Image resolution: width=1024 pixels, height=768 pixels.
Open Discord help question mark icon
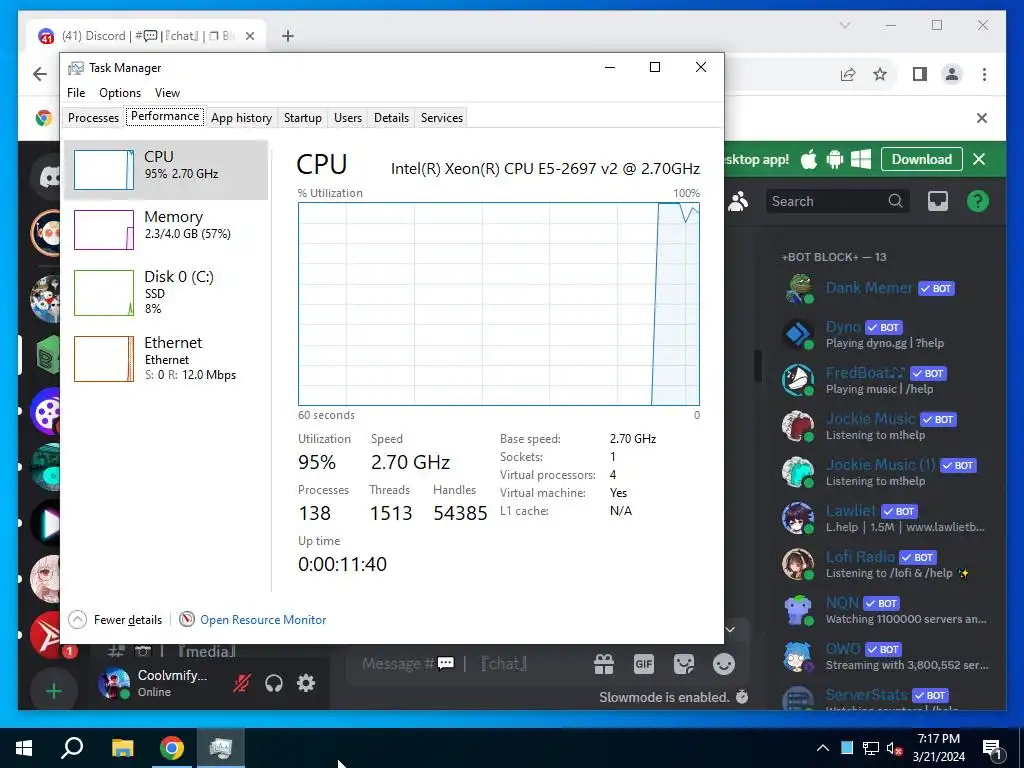pyautogui.click(x=978, y=201)
